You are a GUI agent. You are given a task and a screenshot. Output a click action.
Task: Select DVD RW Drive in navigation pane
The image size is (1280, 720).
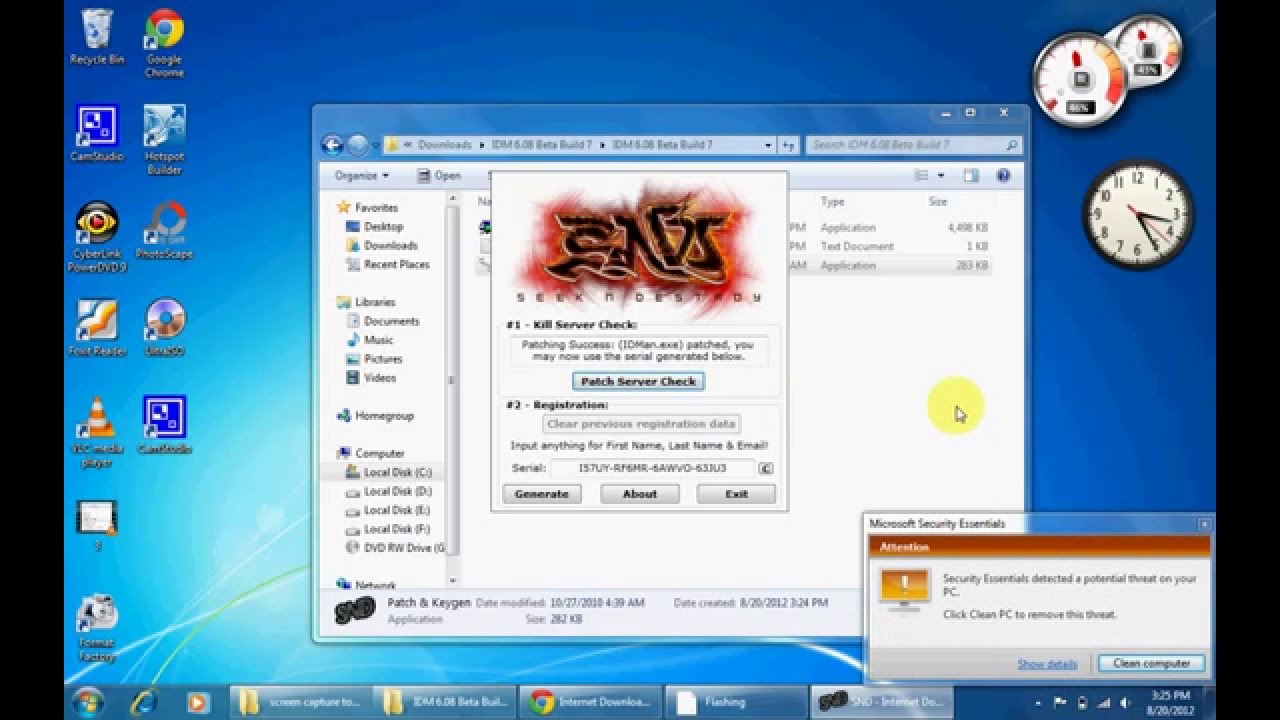click(x=397, y=548)
